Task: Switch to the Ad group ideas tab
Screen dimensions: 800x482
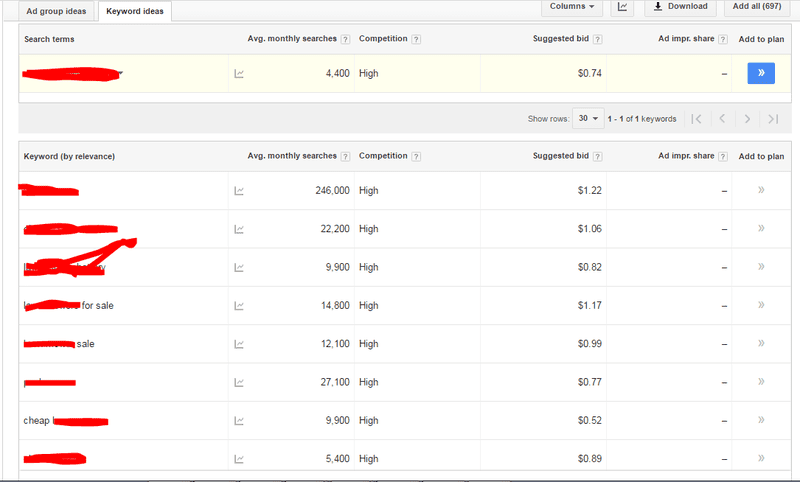Action: (x=56, y=11)
